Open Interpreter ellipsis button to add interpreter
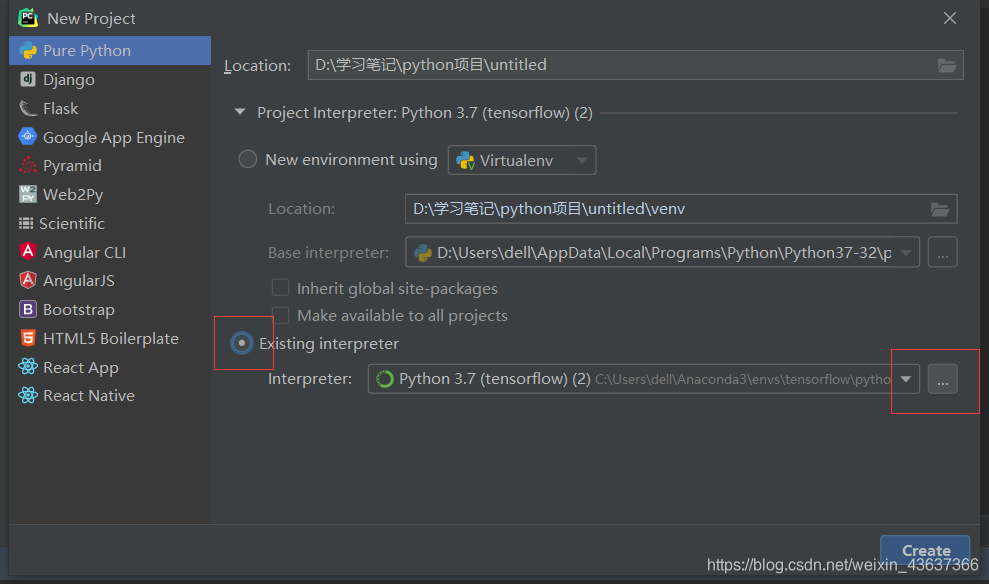 click(x=942, y=379)
